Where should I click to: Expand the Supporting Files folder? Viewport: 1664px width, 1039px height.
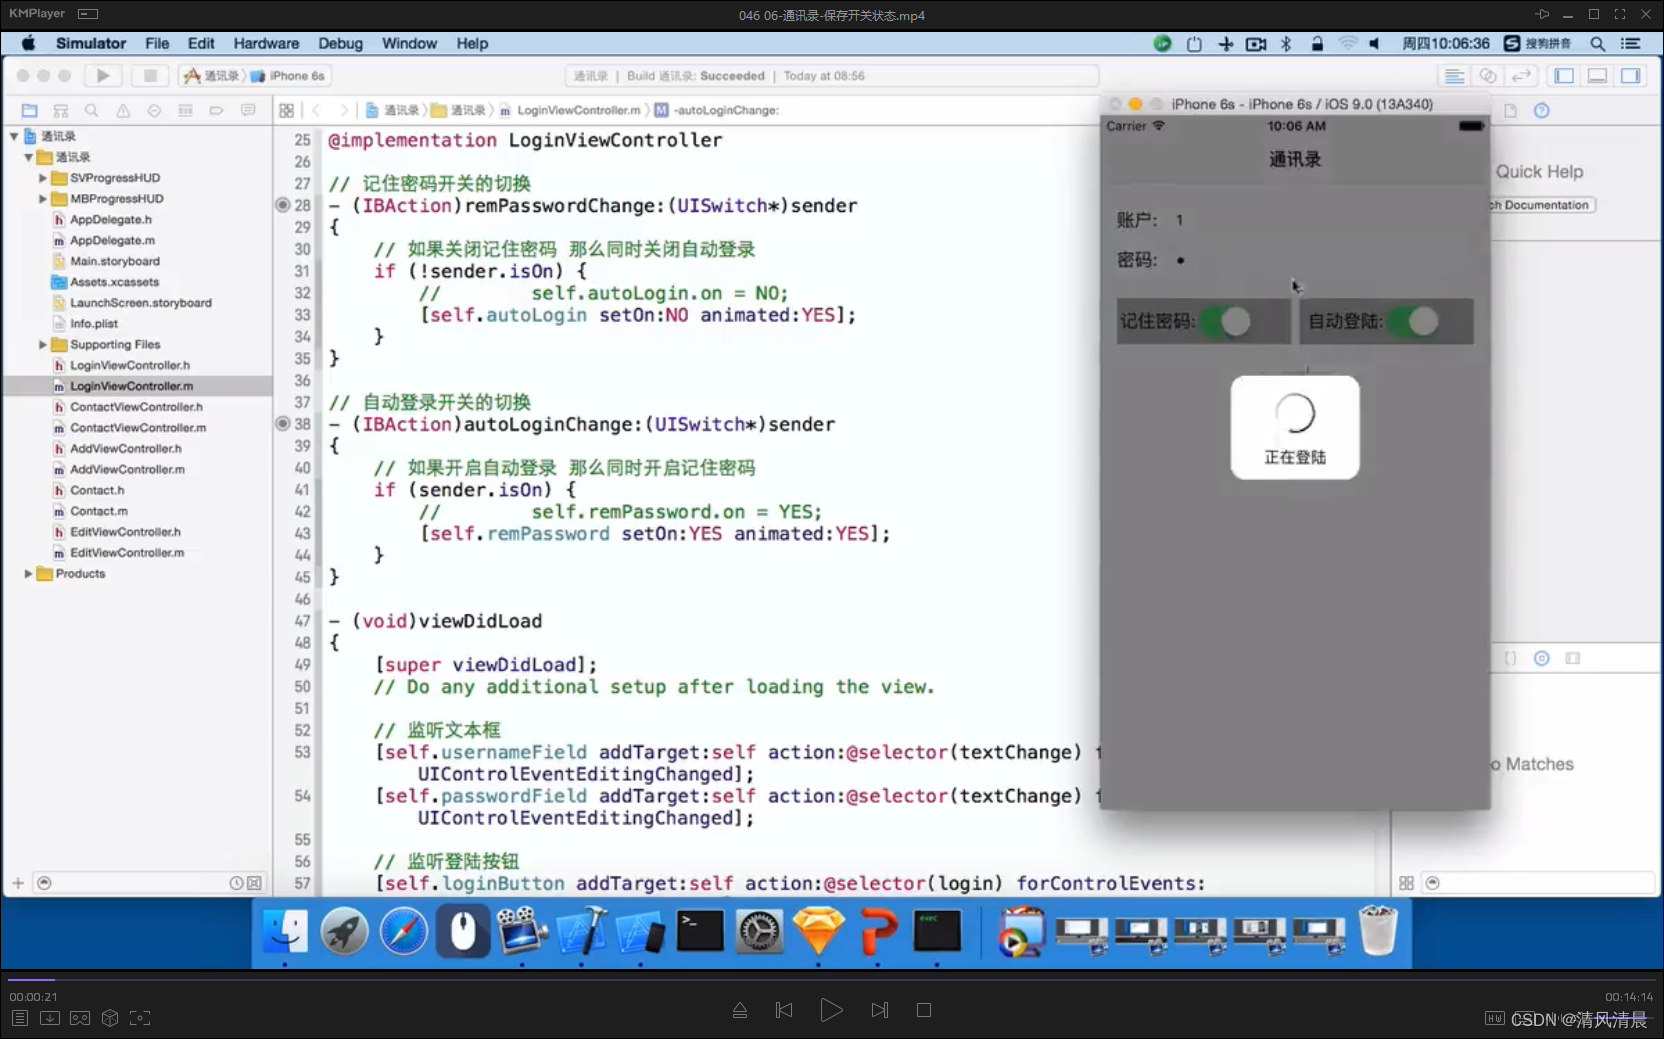point(42,345)
